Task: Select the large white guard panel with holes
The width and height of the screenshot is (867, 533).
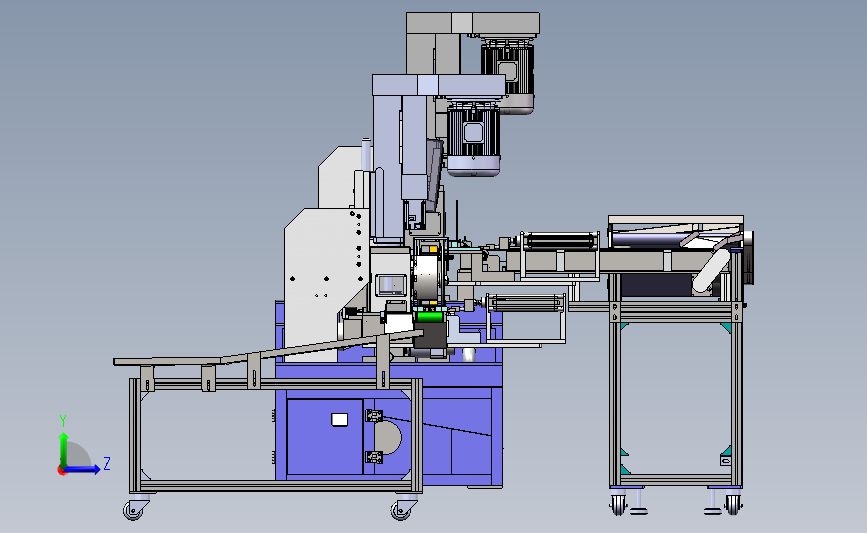Action: pos(322,275)
